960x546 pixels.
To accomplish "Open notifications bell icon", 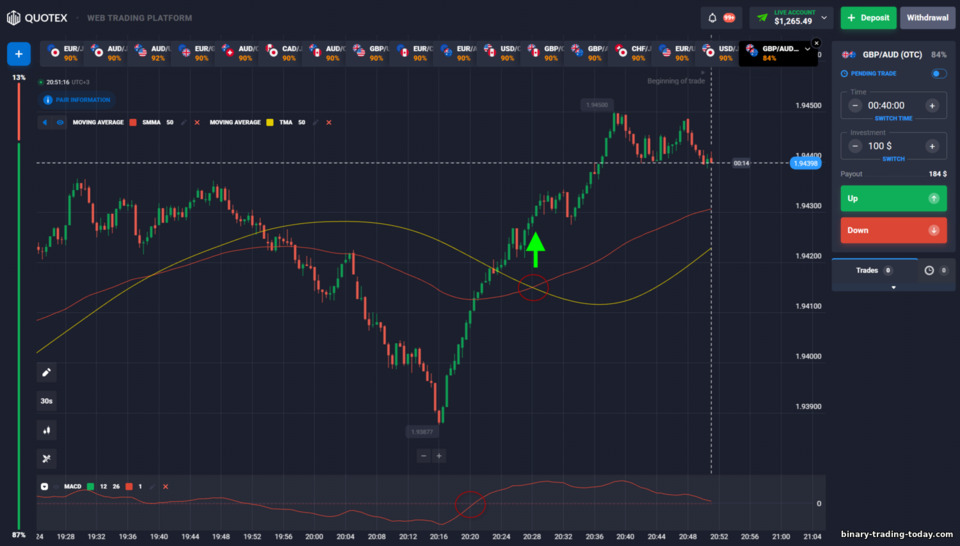I will (712, 18).
